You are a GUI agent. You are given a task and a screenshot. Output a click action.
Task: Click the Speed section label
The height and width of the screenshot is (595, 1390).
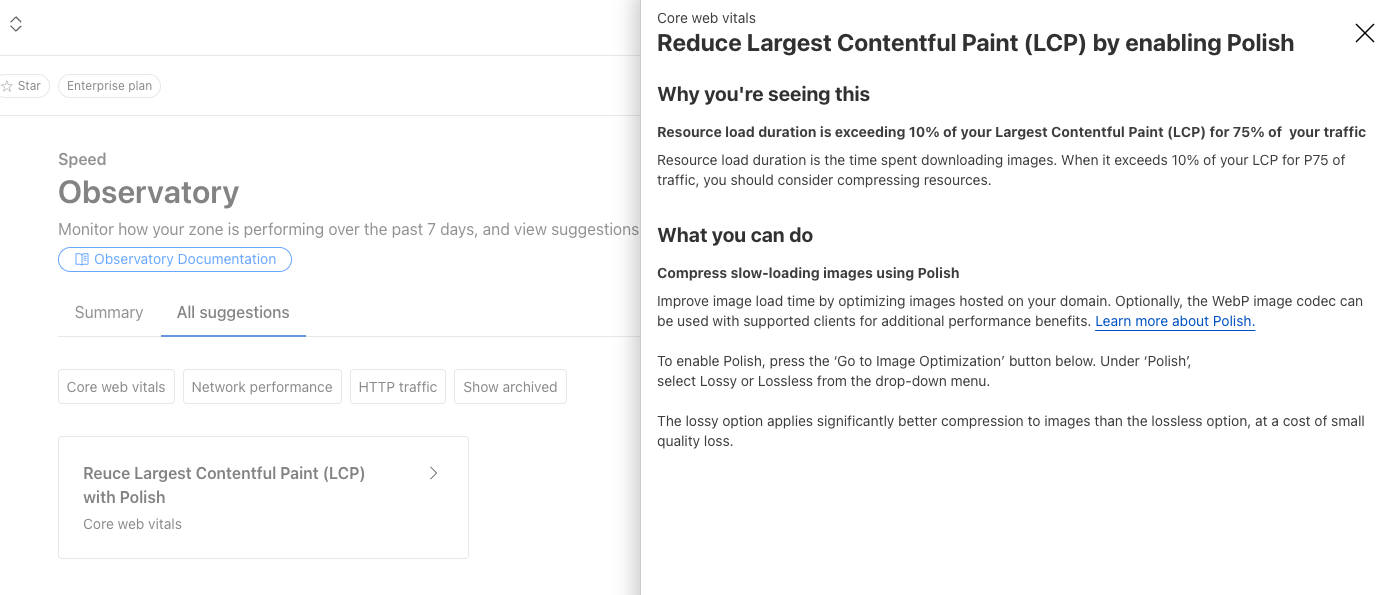82,159
